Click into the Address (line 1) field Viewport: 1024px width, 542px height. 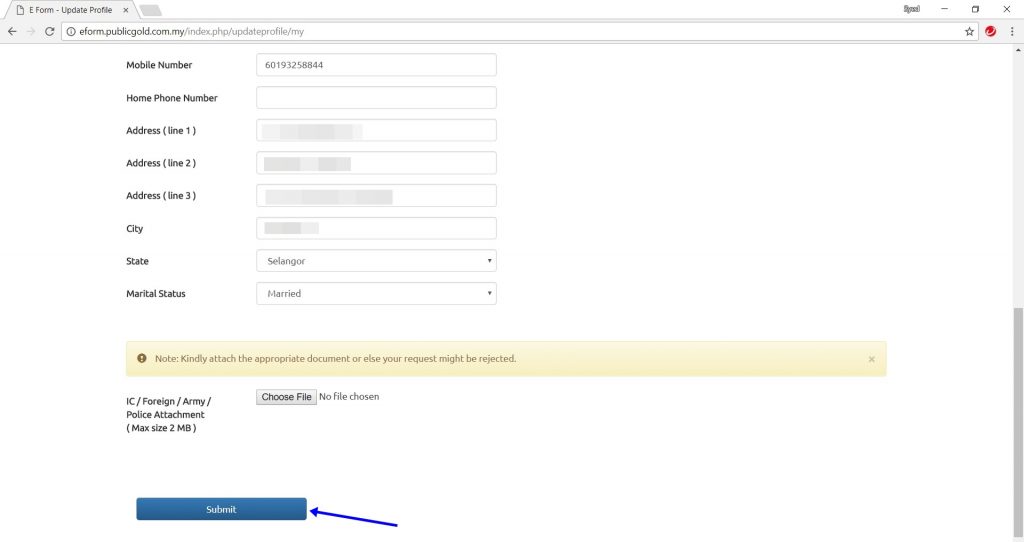coord(376,131)
